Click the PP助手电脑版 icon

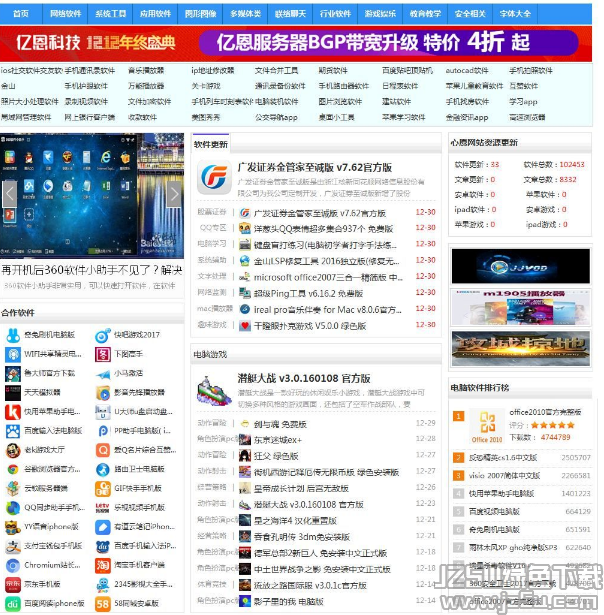click(103, 431)
